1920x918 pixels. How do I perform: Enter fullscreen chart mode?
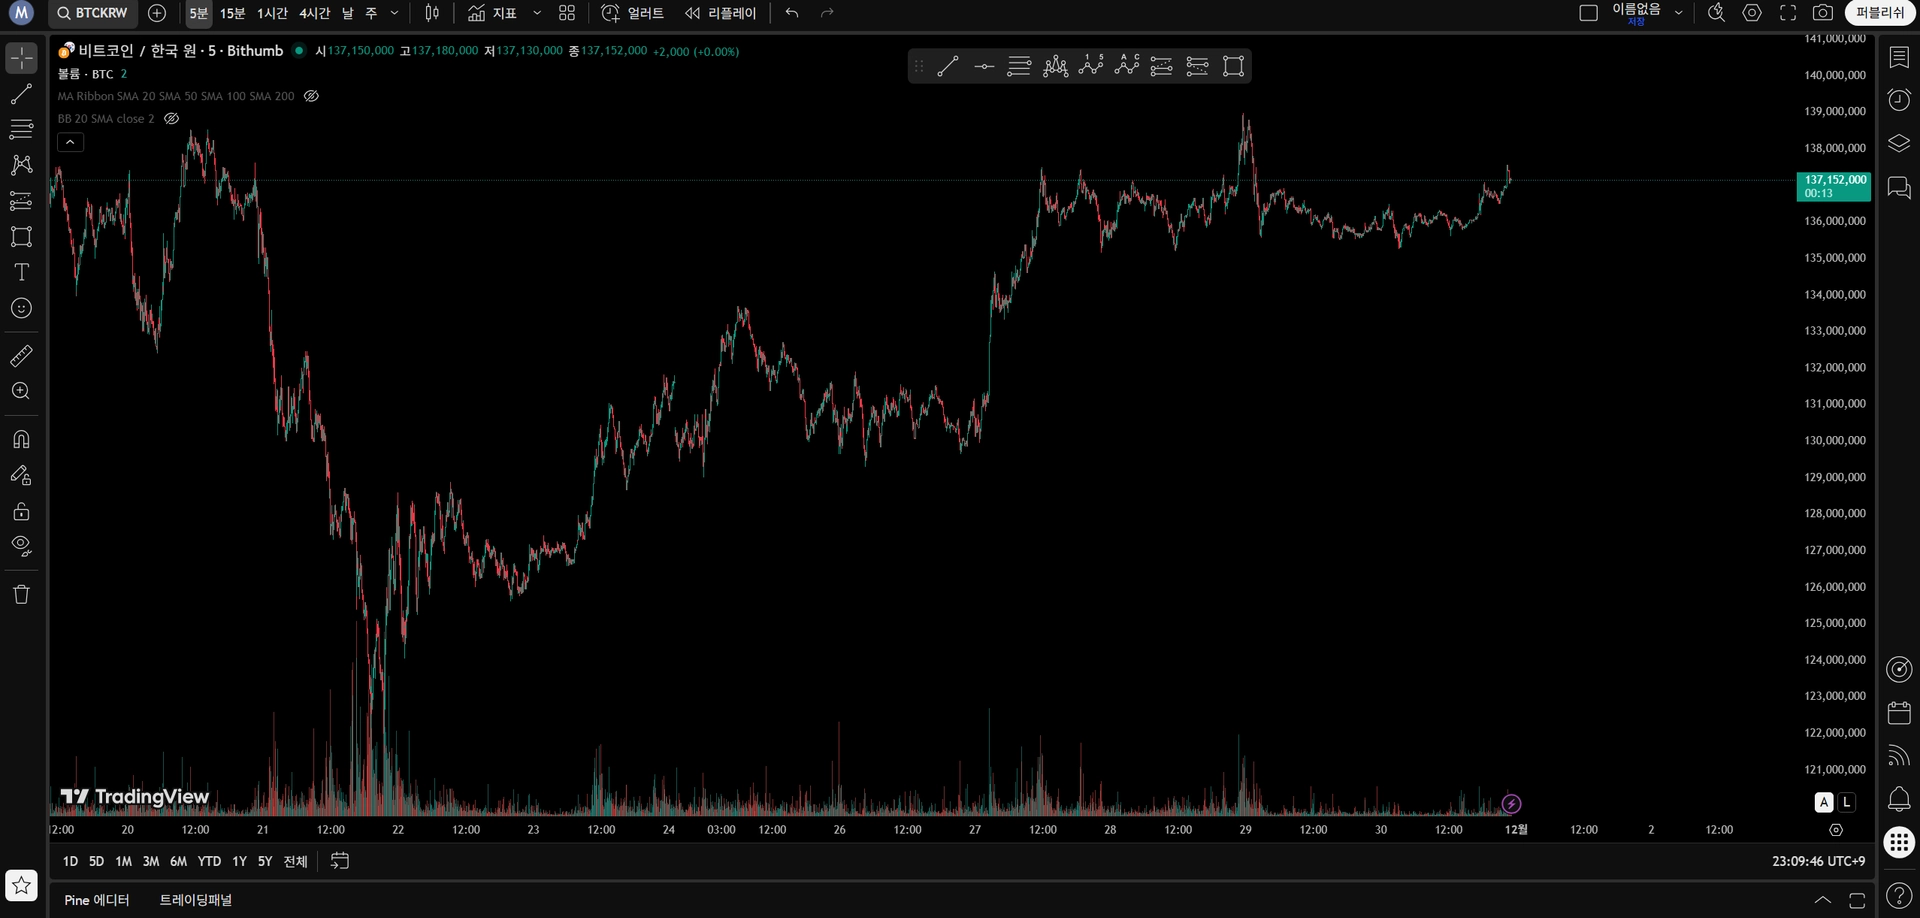[1788, 13]
